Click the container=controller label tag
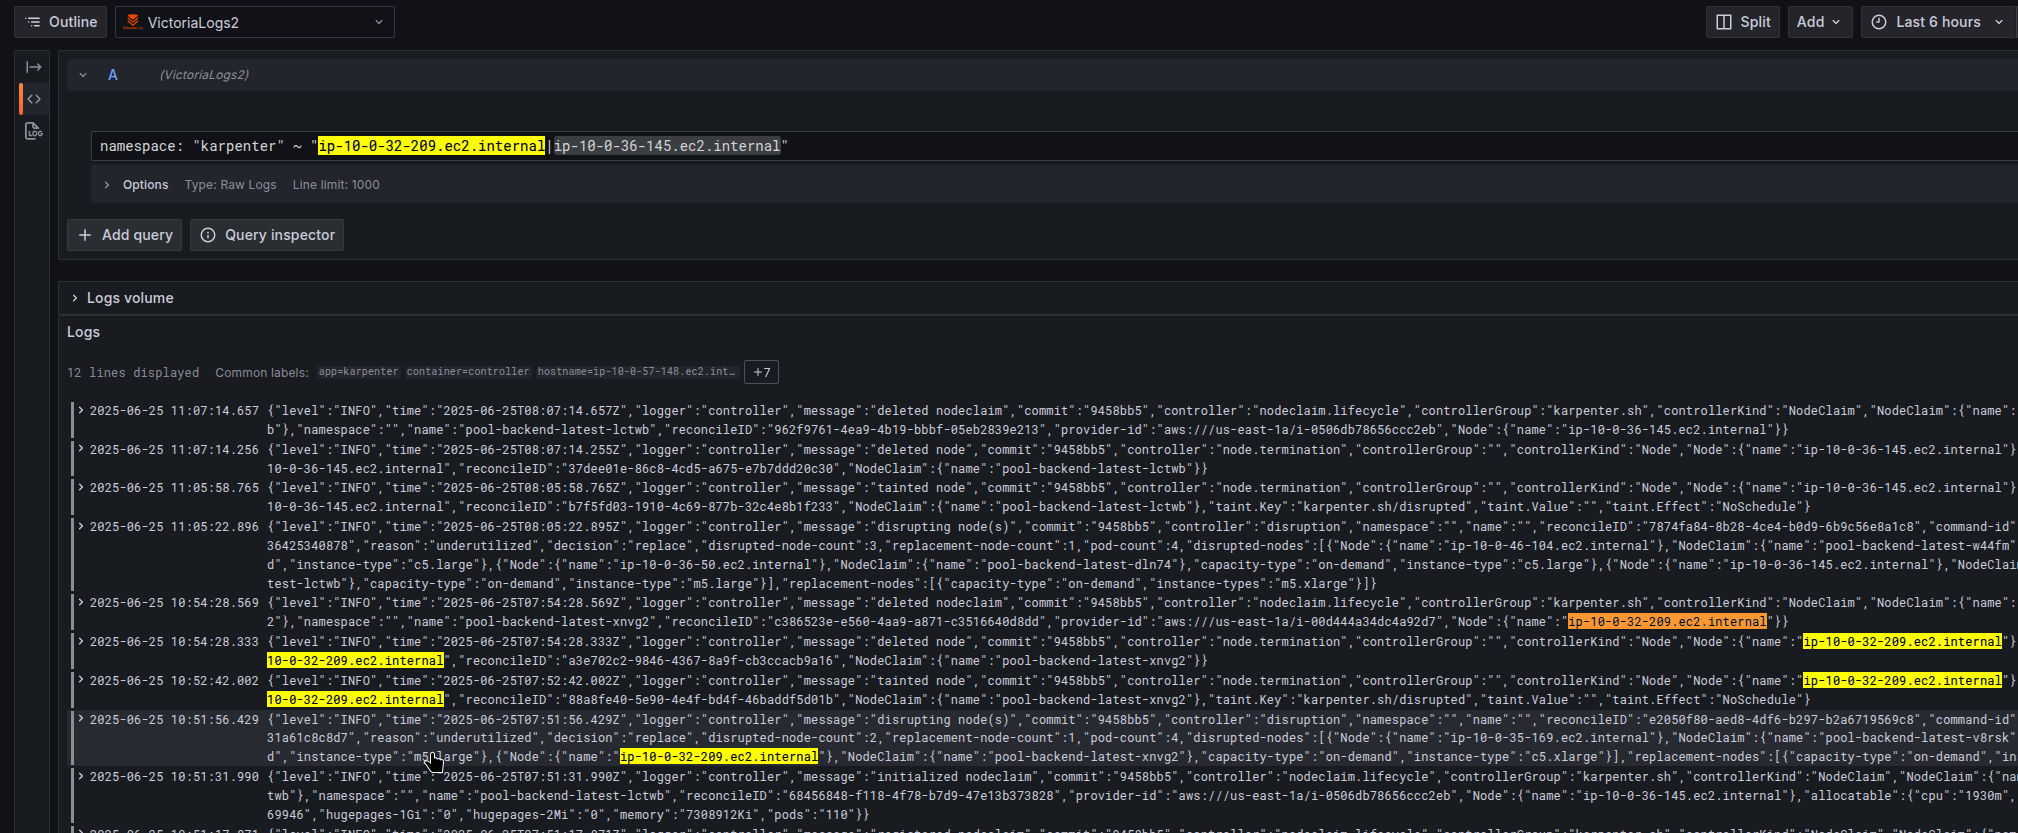This screenshot has width=2018, height=833. (468, 372)
